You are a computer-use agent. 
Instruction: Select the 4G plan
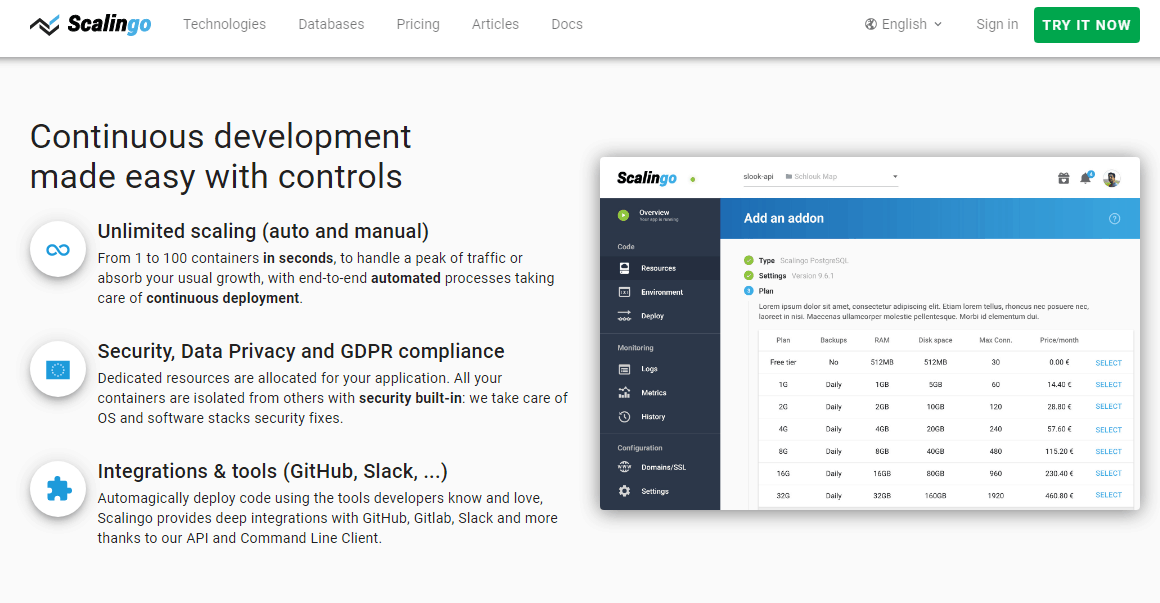1108,430
